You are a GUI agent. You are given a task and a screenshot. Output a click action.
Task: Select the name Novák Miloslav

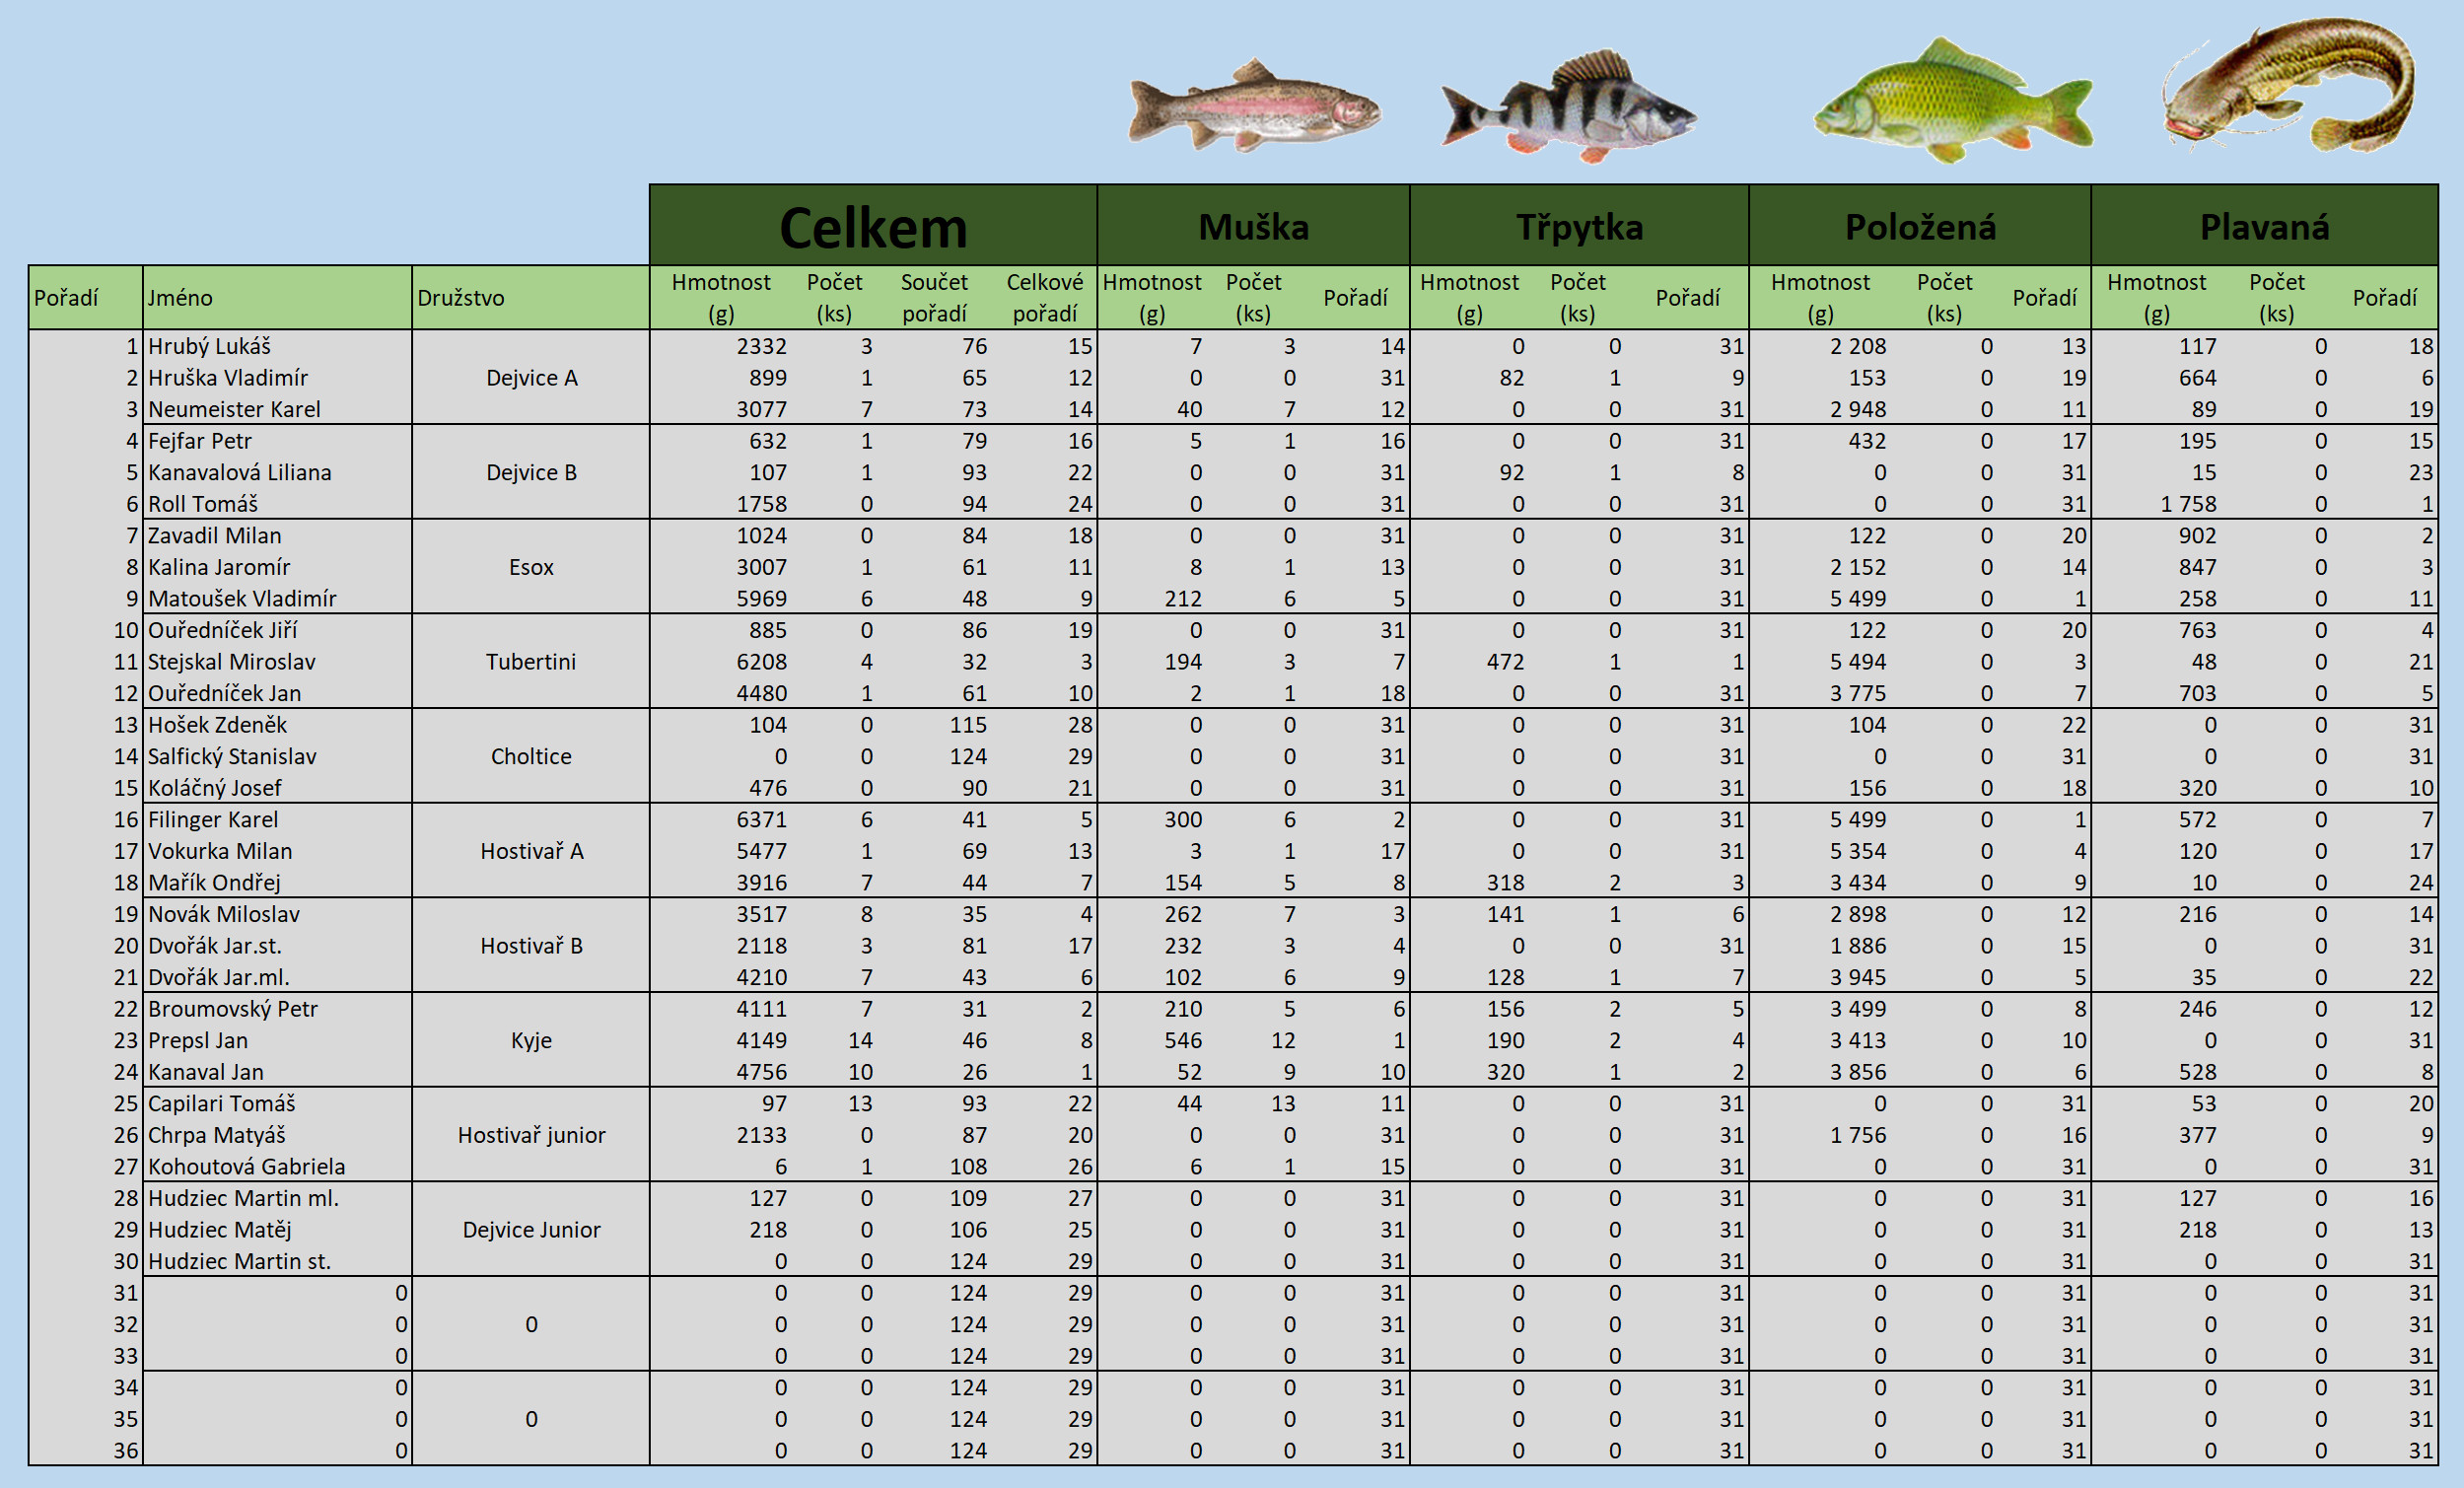click(x=224, y=914)
